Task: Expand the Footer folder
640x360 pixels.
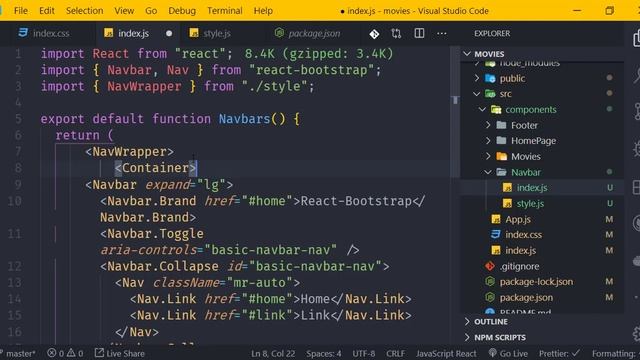Action: tap(488, 125)
